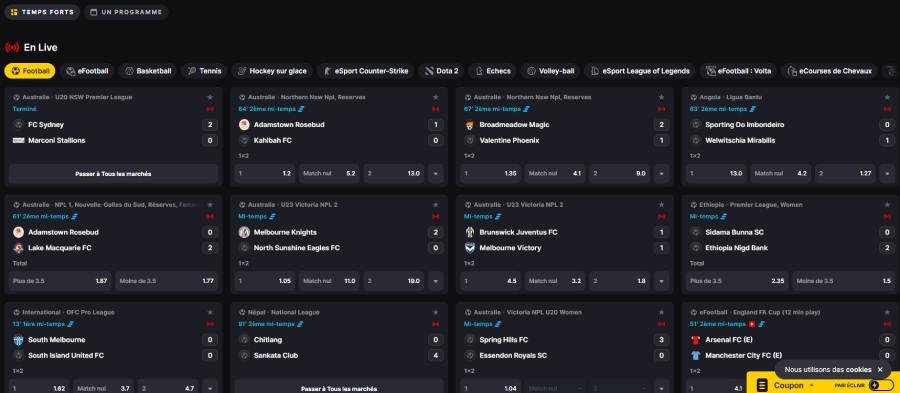Dismiss the Nous utilisons des cookies notice

click(x=880, y=369)
